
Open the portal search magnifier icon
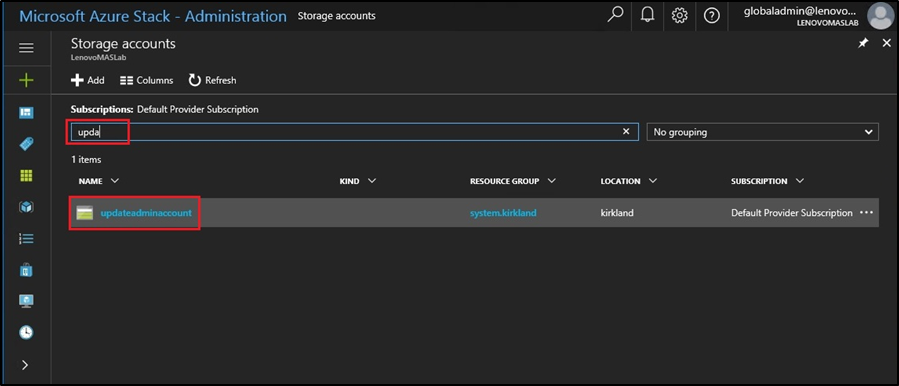[615, 15]
